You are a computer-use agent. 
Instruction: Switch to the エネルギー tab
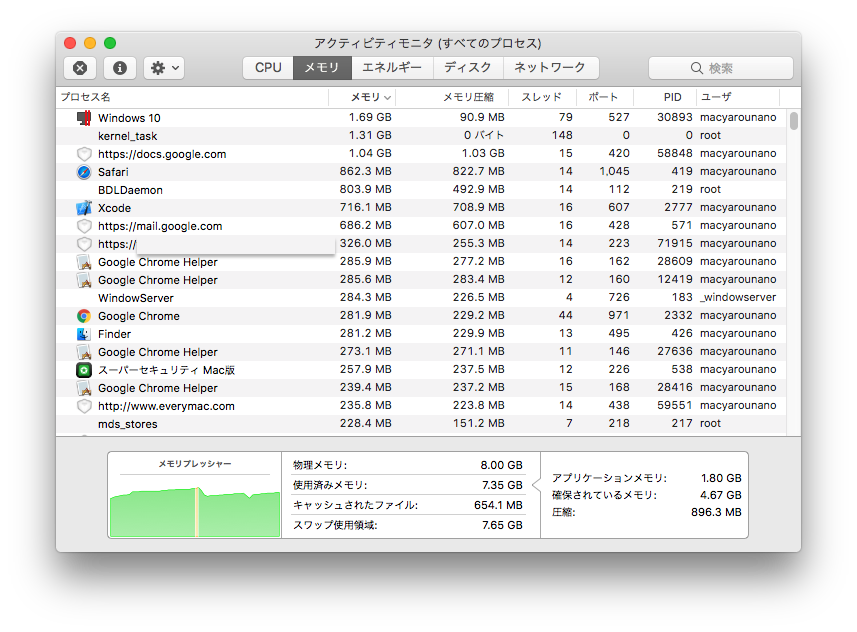point(392,68)
